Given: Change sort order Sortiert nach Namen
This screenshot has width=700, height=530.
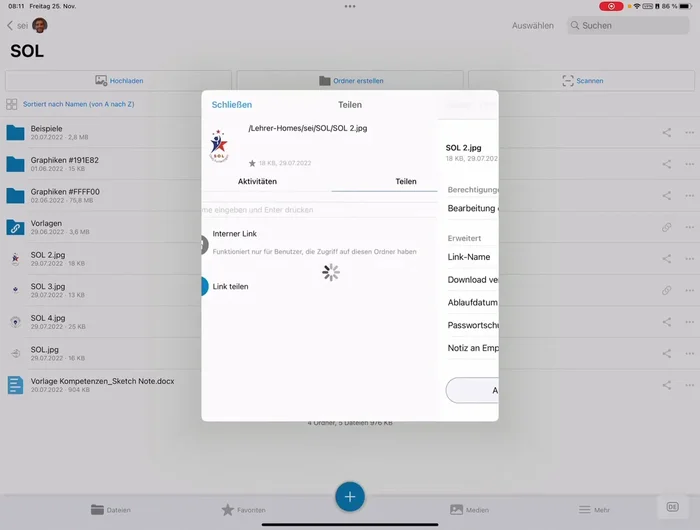Looking at the screenshot, I should pos(78,104).
